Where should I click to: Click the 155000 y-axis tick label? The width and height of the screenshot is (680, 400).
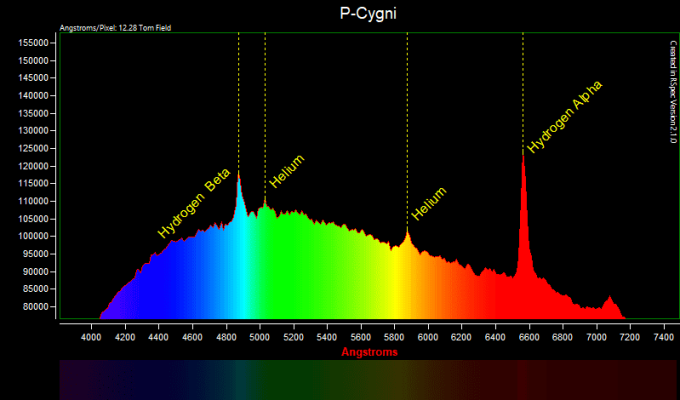pyautogui.click(x=35, y=43)
